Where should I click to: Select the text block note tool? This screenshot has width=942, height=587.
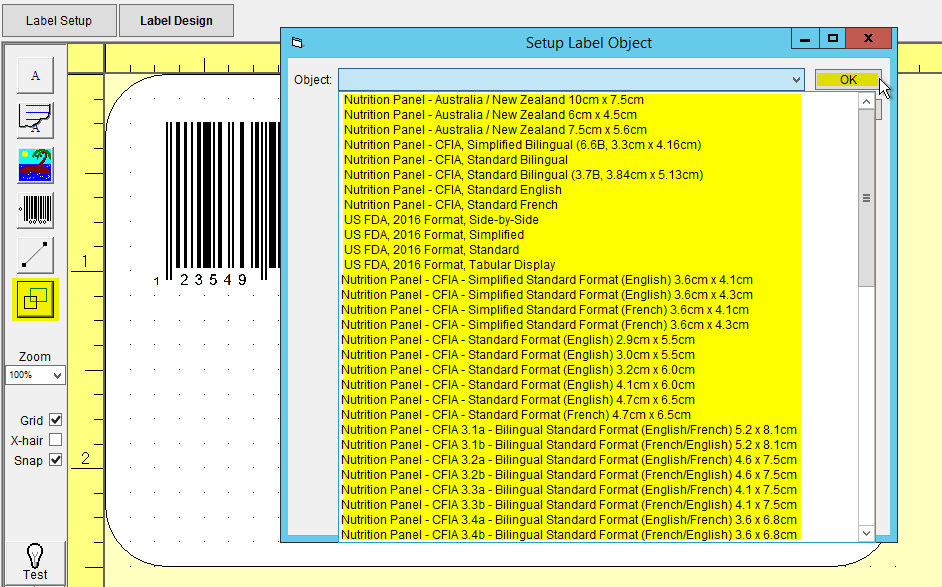click(x=35, y=120)
